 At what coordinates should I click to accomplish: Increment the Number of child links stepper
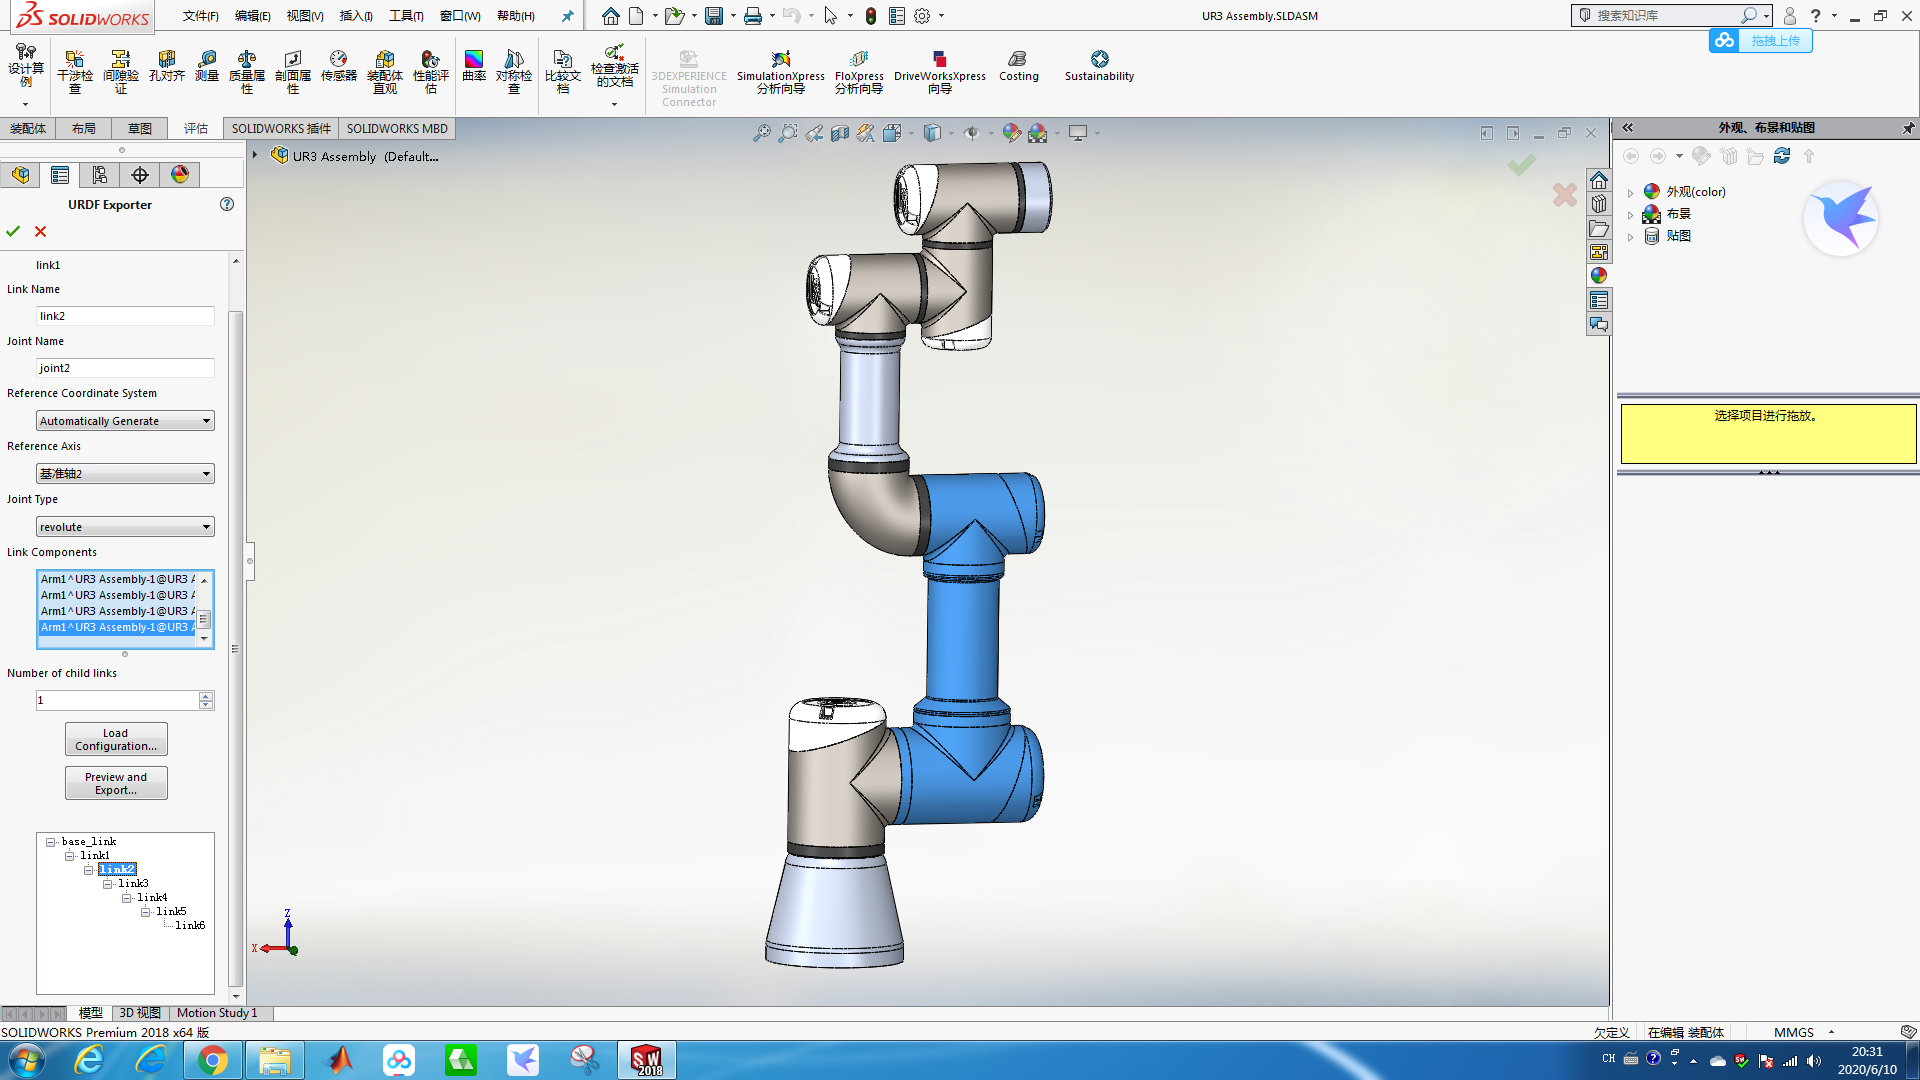(x=206, y=695)
